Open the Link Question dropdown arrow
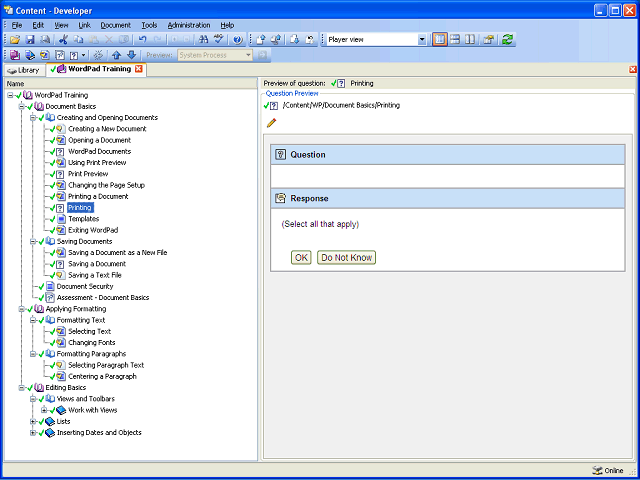 point(84,55)
